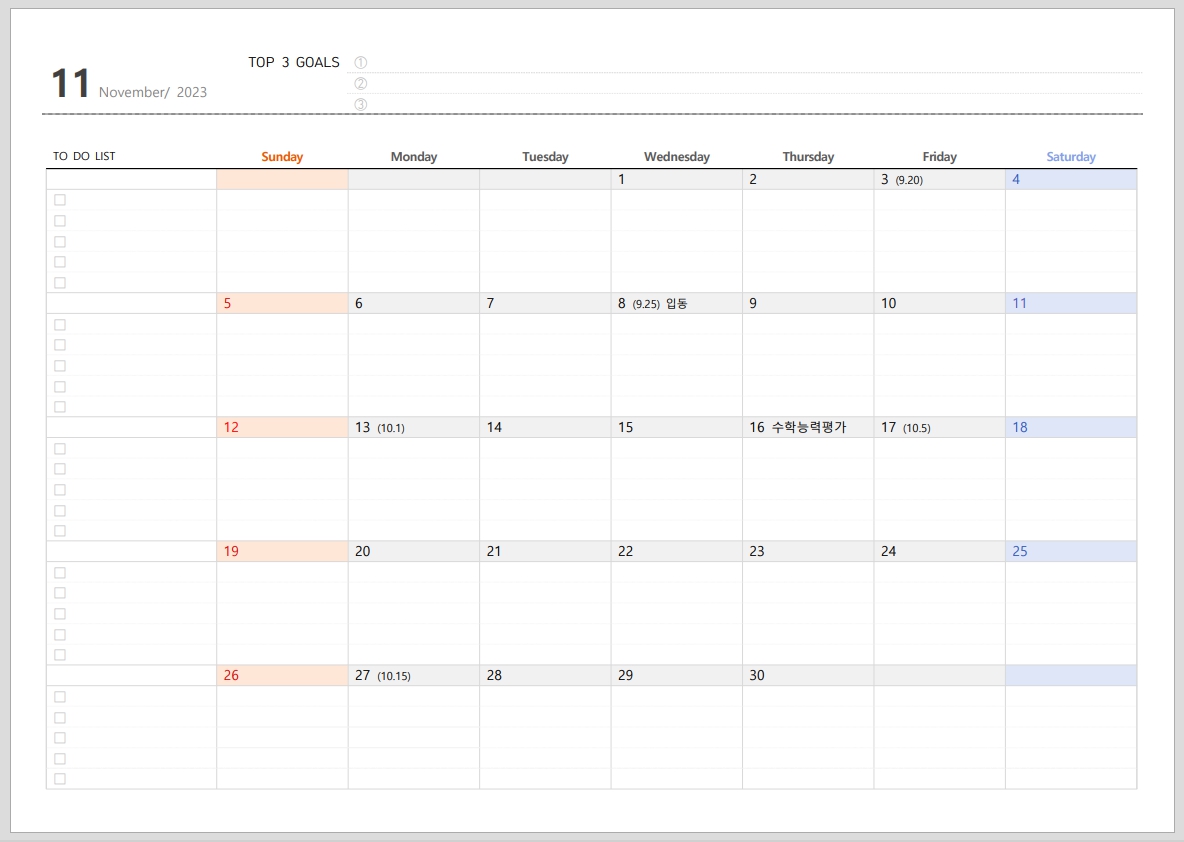1184x842 pixels.
Task: Click the Wednesday column header
Action: pos(677,157)
